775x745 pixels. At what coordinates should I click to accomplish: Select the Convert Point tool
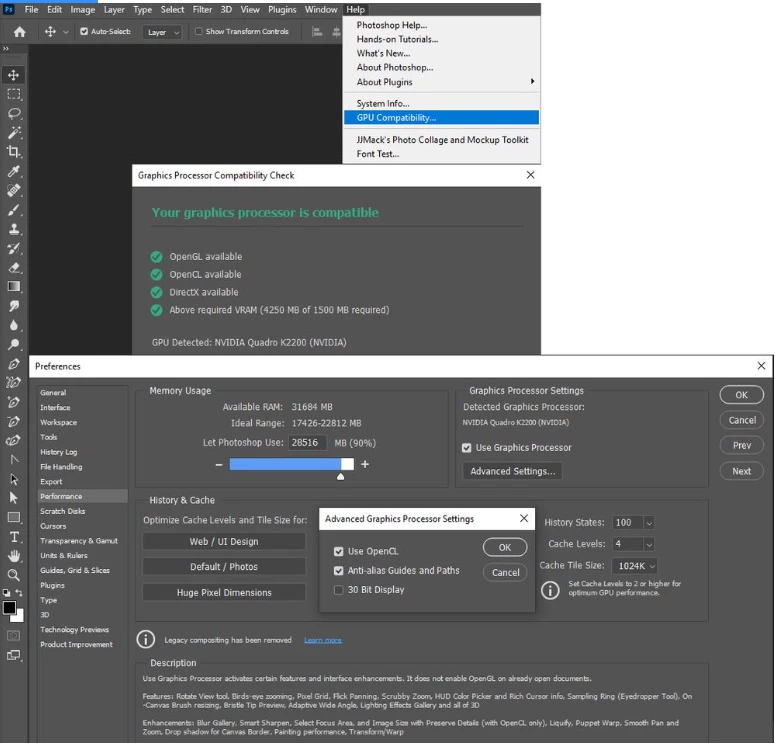coord(14,460)
